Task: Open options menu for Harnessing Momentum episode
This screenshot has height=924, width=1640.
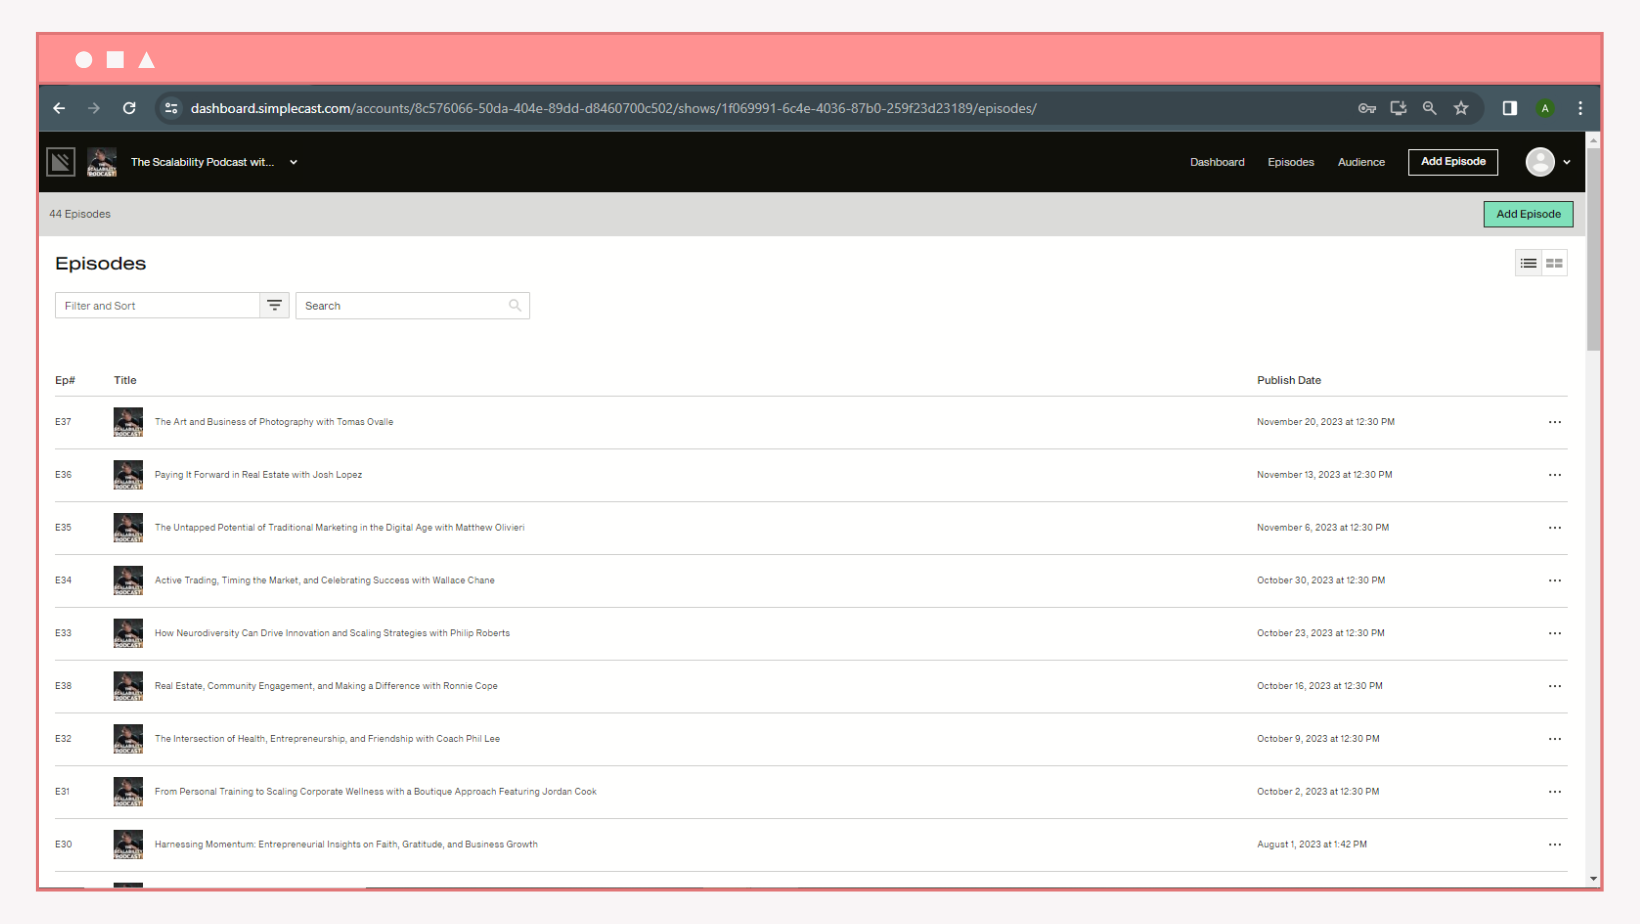Action: tap(1555, 845)
